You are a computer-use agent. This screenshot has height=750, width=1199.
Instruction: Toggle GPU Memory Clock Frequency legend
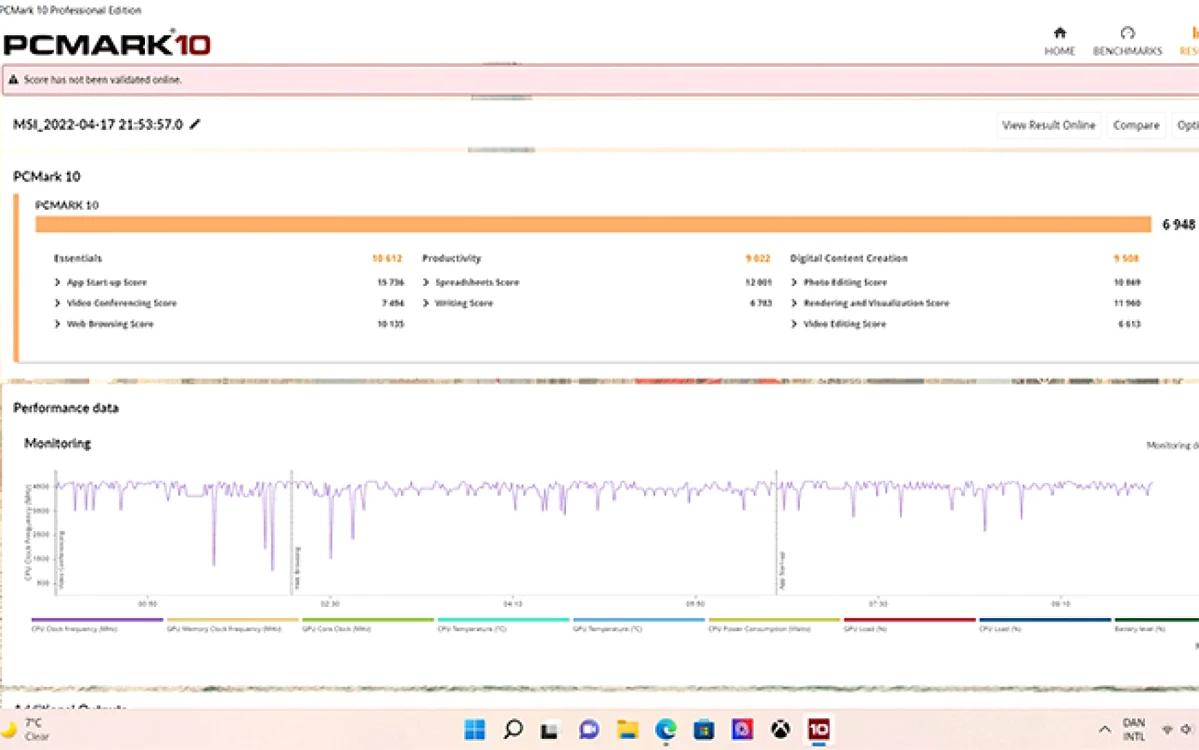click(232, 625)
